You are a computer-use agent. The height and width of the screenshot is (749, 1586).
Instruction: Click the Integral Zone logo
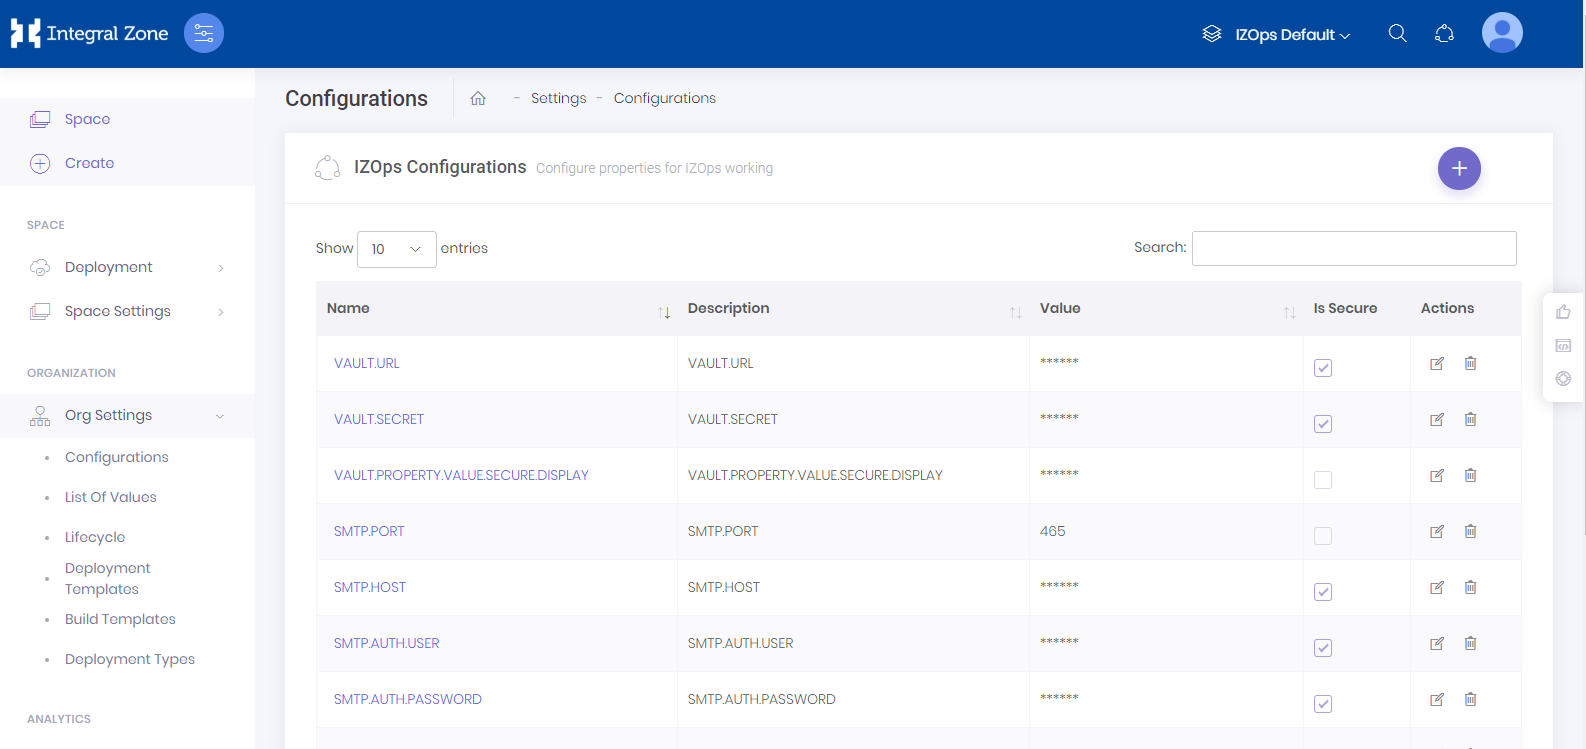89,33
